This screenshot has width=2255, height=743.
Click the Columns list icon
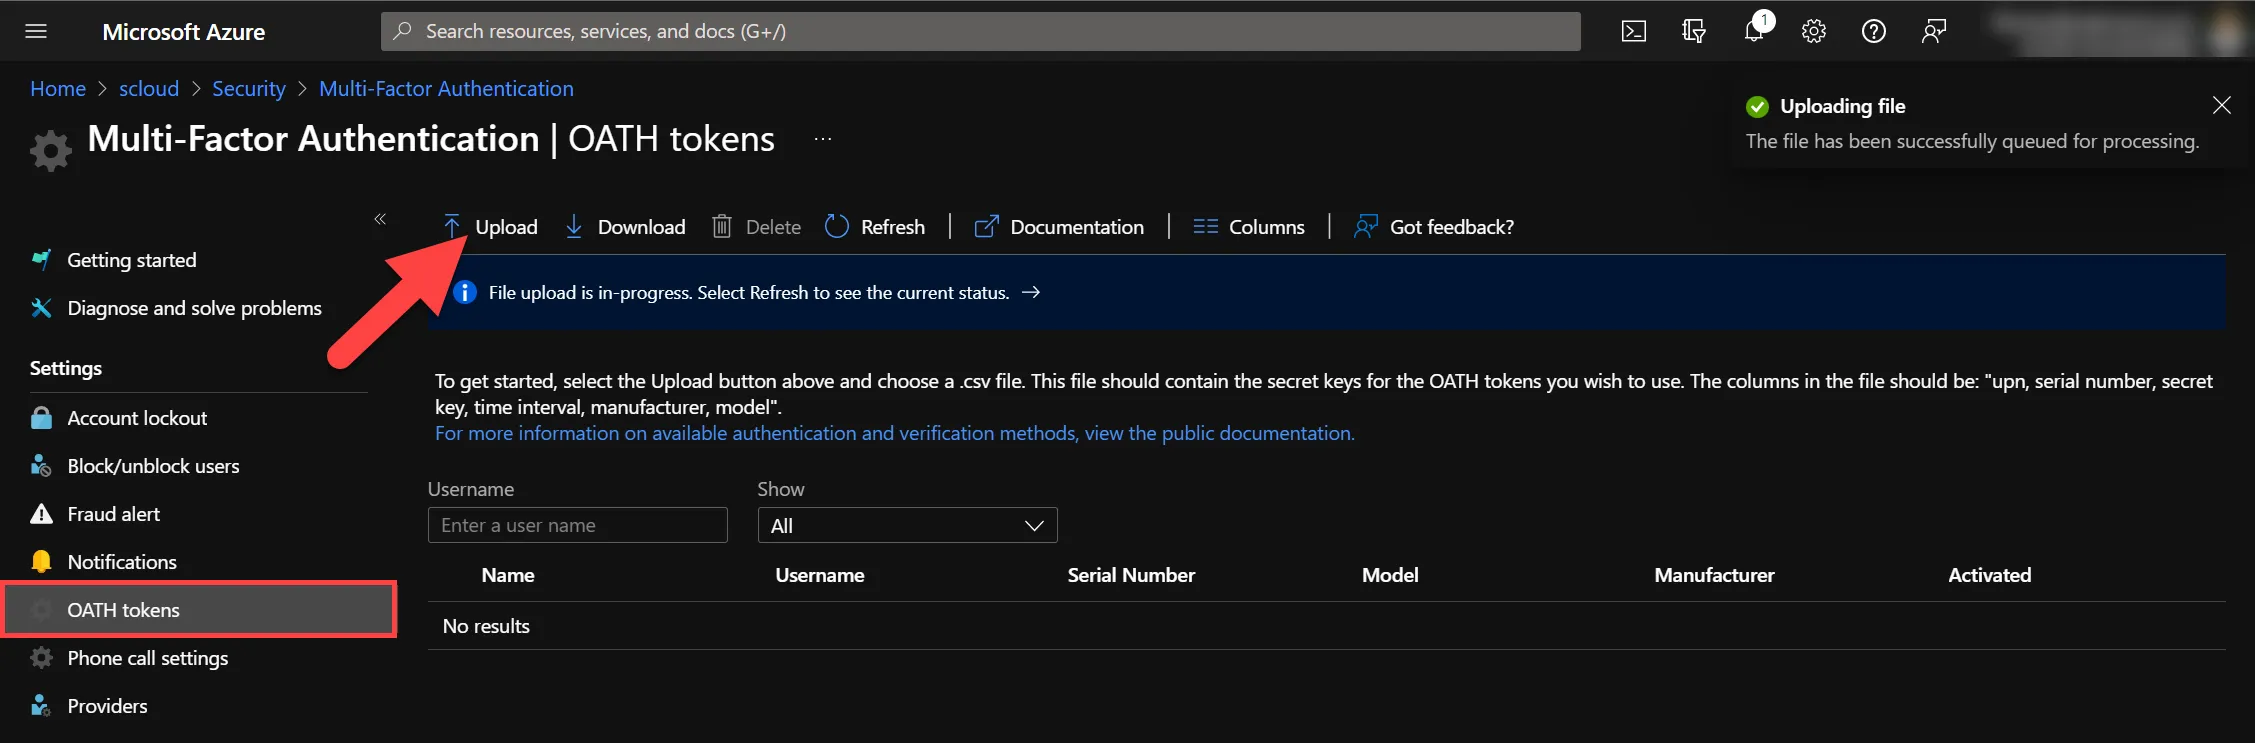[x=1205, y=227]
